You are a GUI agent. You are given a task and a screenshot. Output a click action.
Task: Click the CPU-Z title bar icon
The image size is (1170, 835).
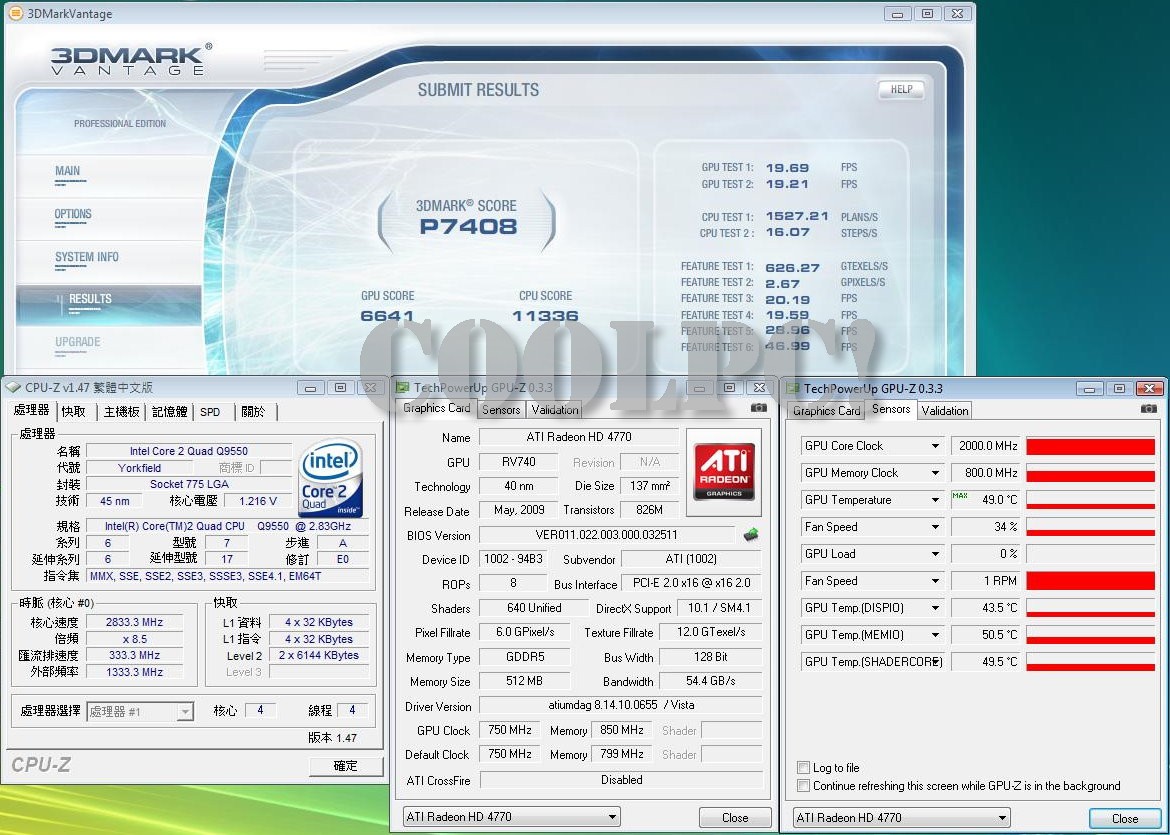[x=13, y=387]
